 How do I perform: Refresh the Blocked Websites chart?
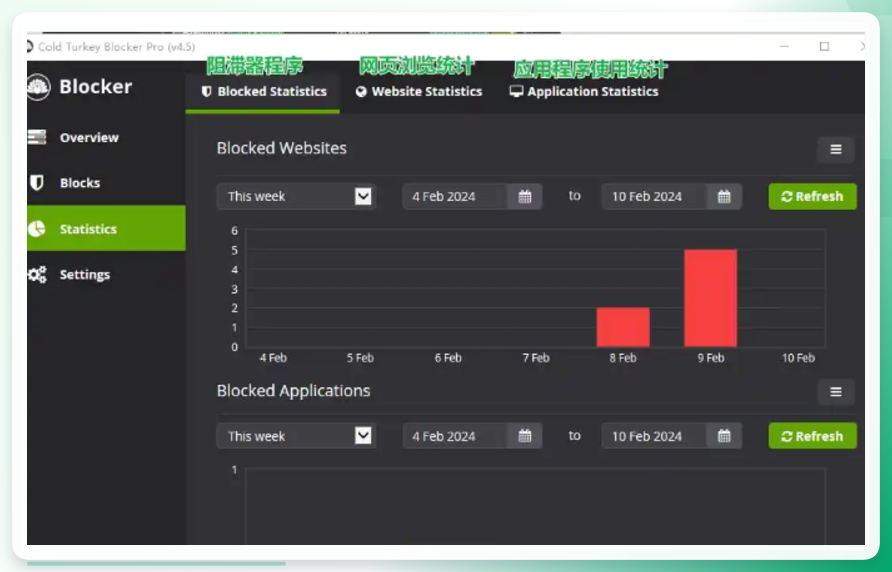pos(812,196)
